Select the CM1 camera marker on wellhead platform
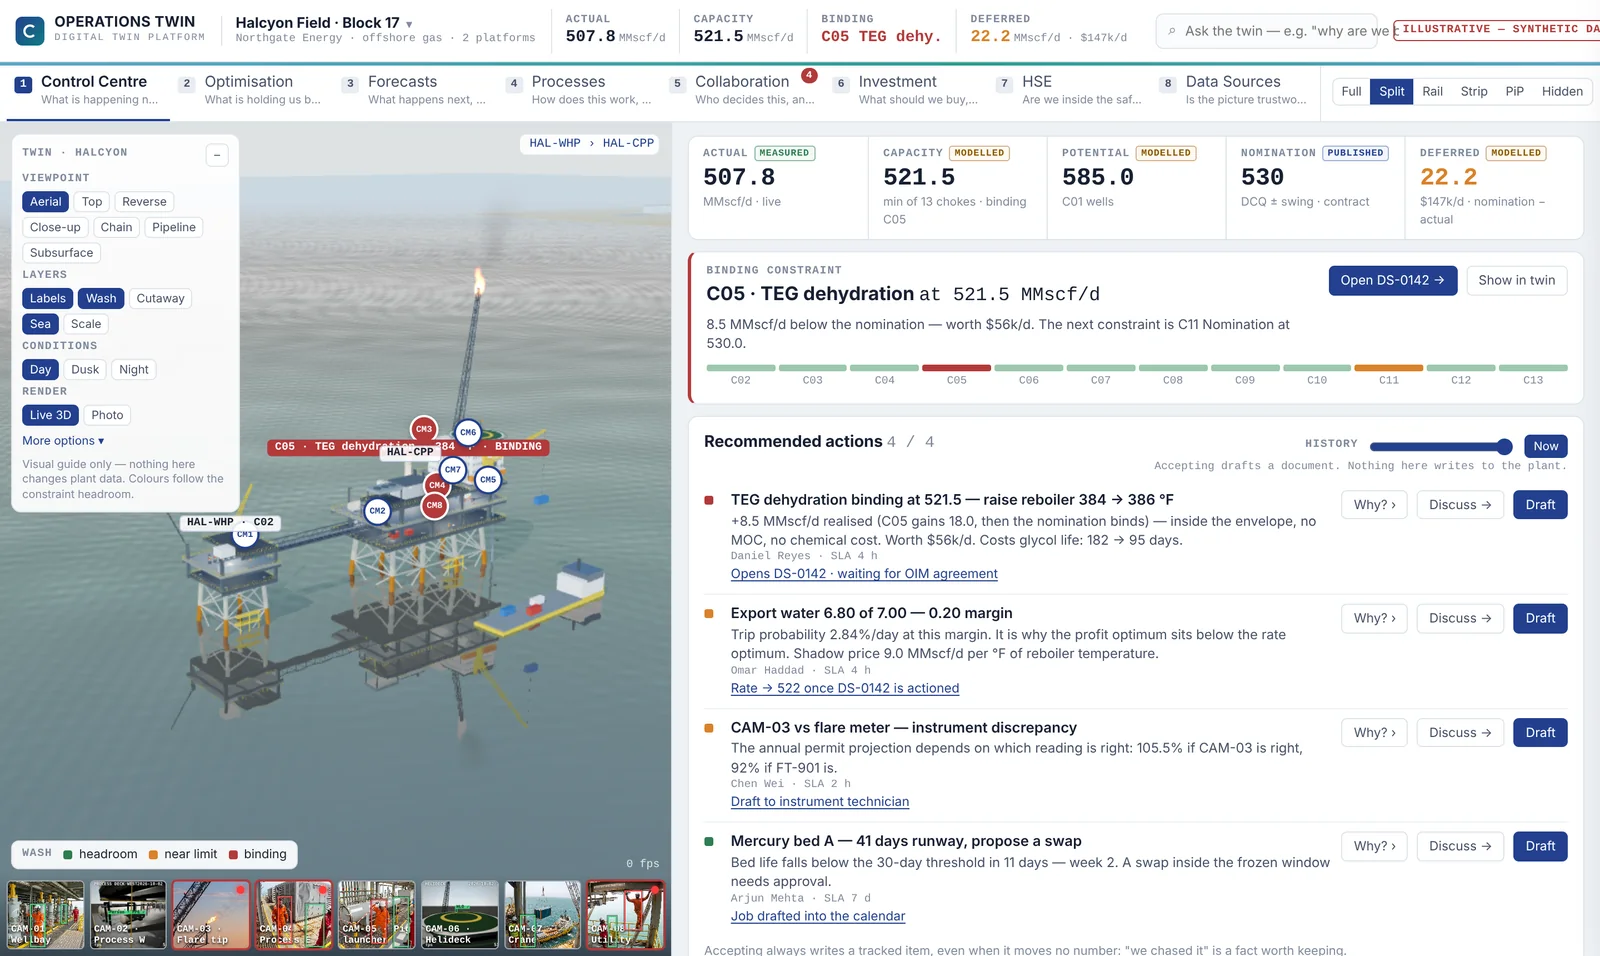The height and width of the screenshot is (956, 1600). click(245, 537)
